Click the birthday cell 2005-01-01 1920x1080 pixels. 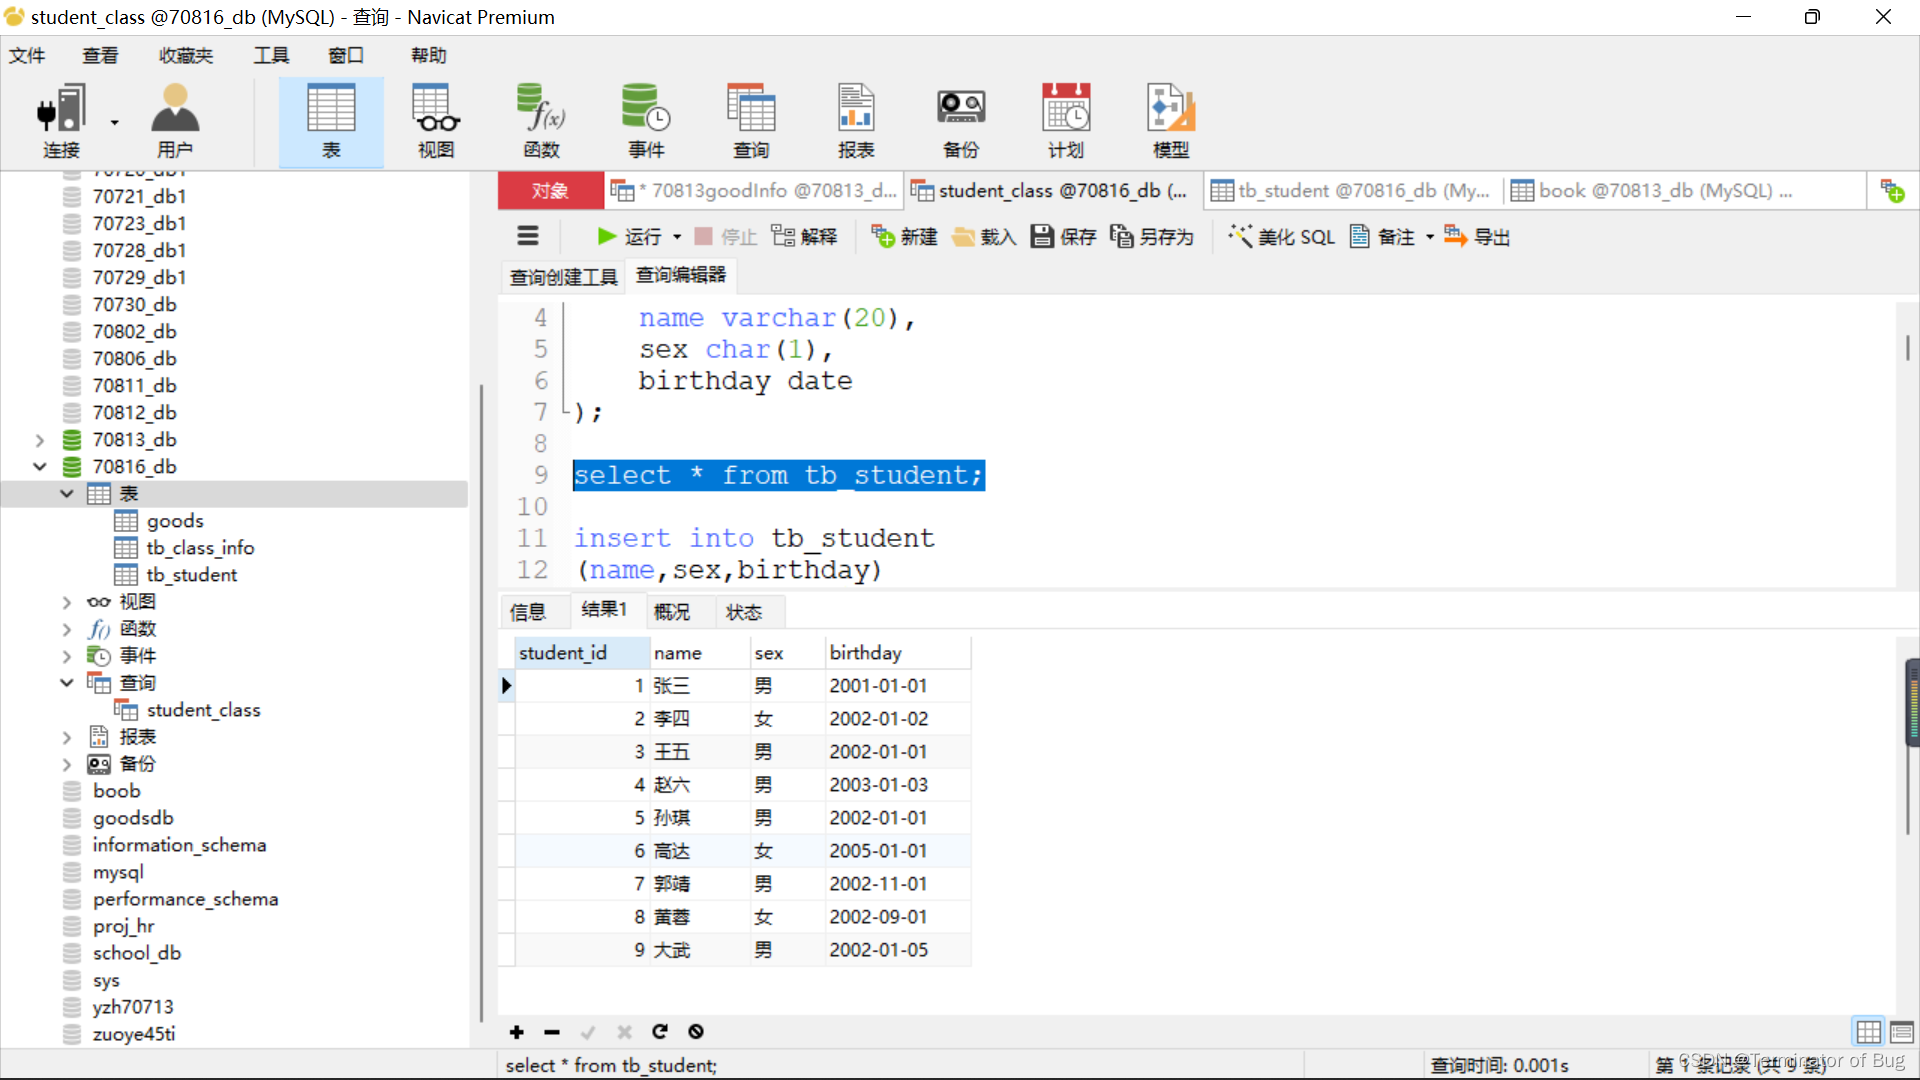tap(897, 851)
